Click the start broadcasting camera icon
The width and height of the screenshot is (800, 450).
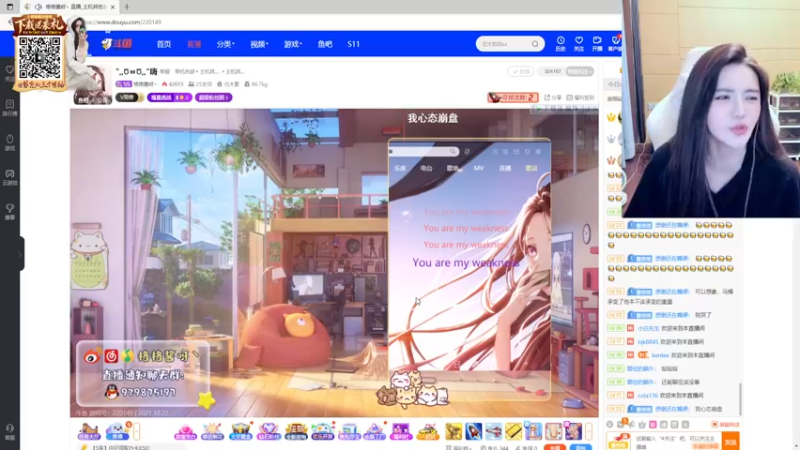(x=597, y=43)
